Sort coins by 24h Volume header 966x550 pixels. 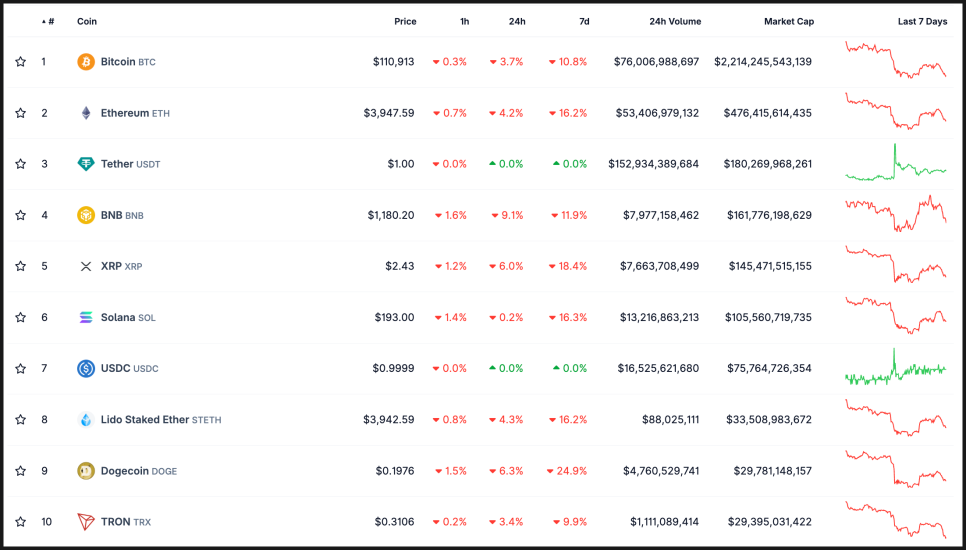pos(674,21)
